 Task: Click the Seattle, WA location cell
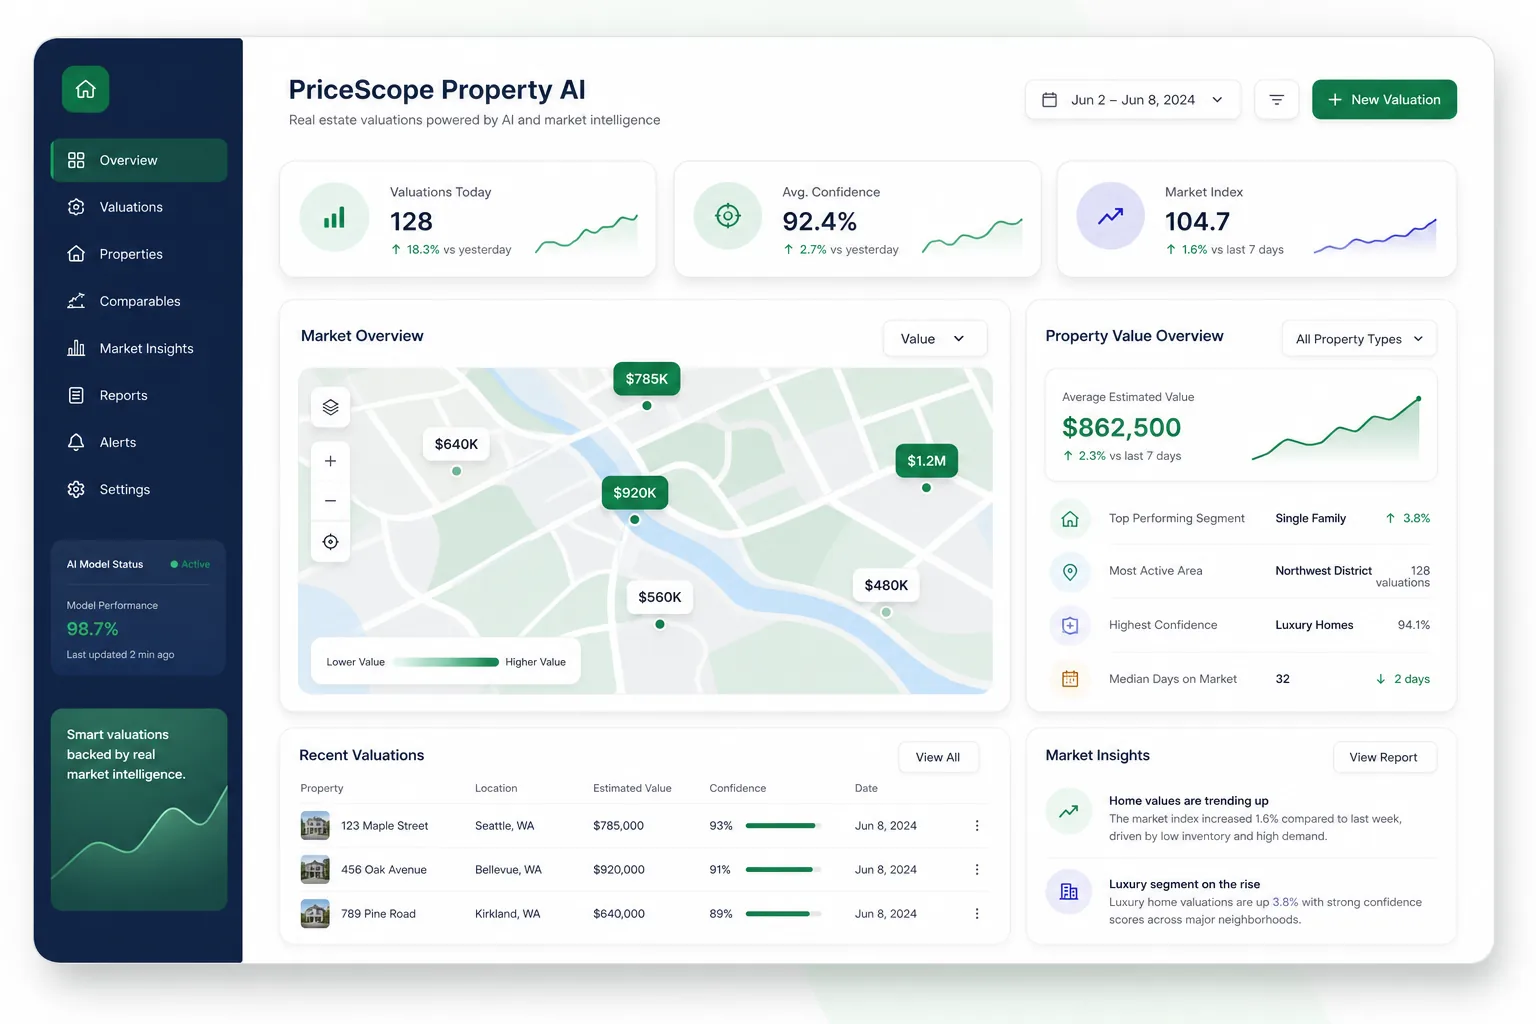[x=505, y=826]
